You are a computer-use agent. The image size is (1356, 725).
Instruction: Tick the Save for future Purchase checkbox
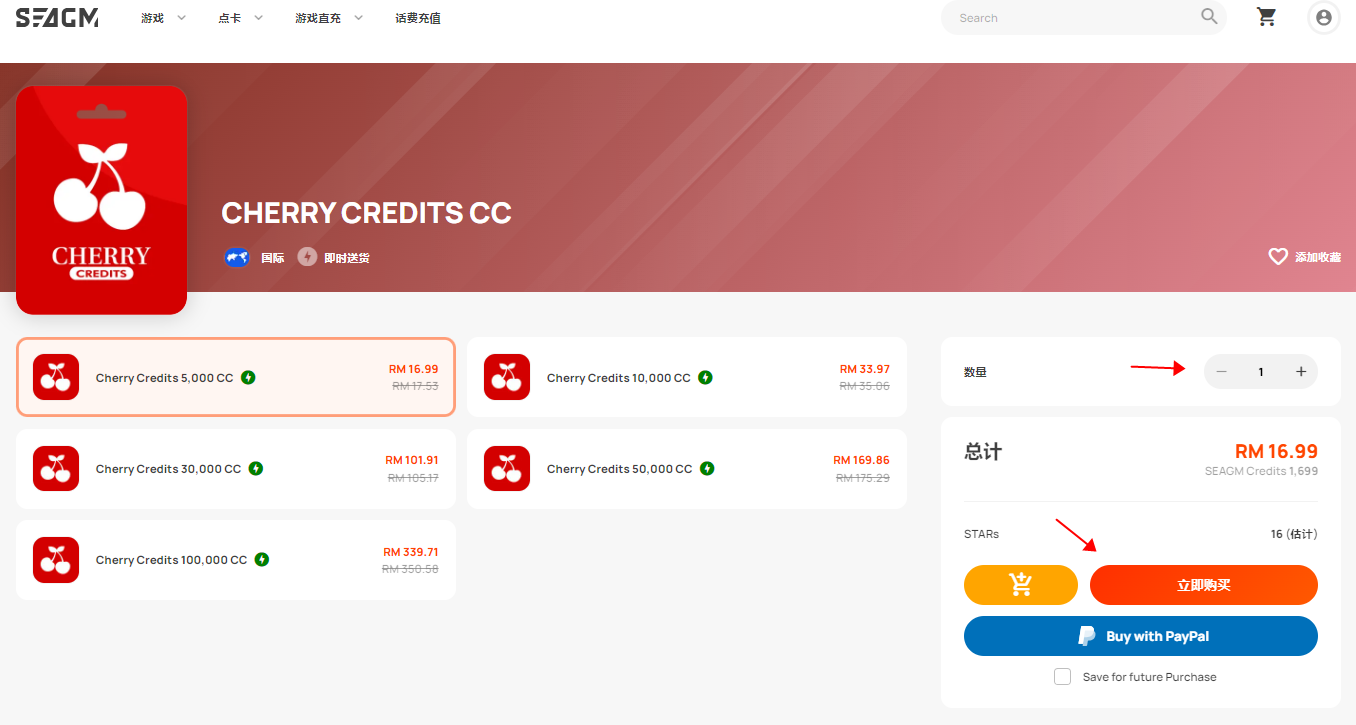click(x=1063, y=677)
